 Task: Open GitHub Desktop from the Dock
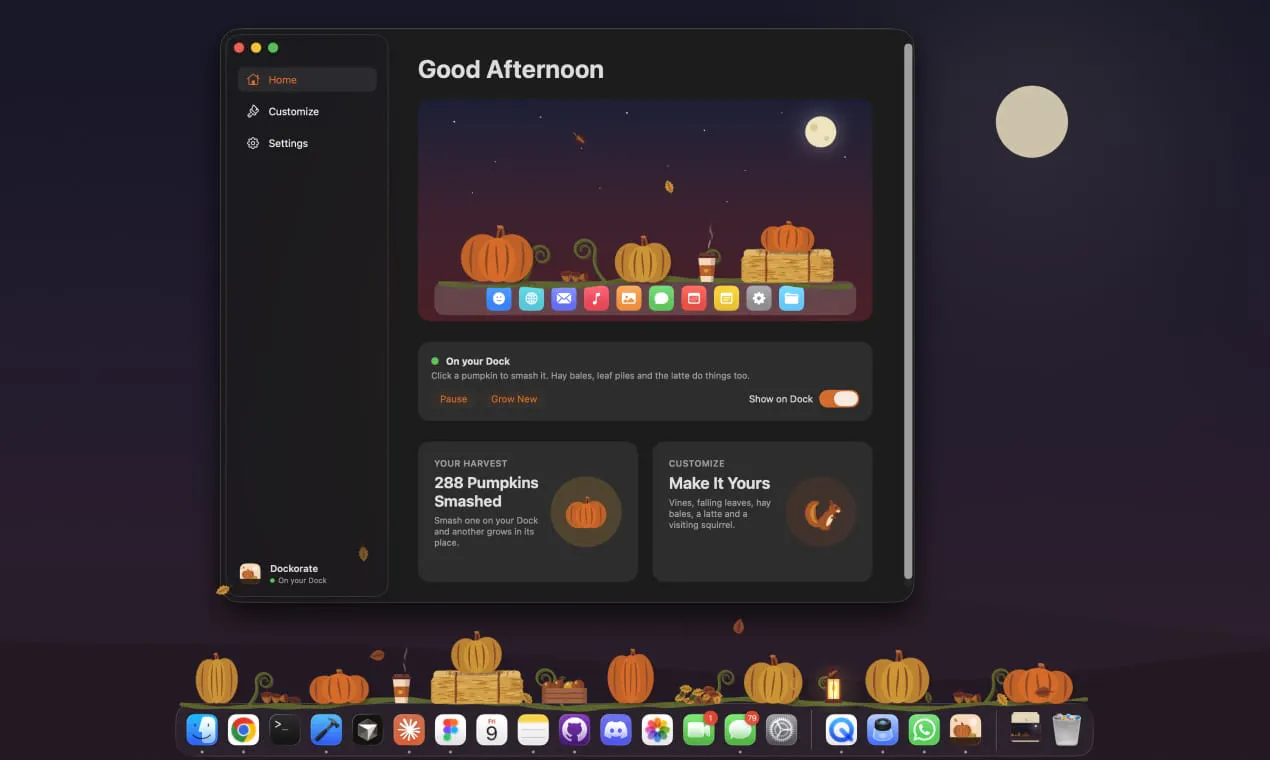click(574, 730)
